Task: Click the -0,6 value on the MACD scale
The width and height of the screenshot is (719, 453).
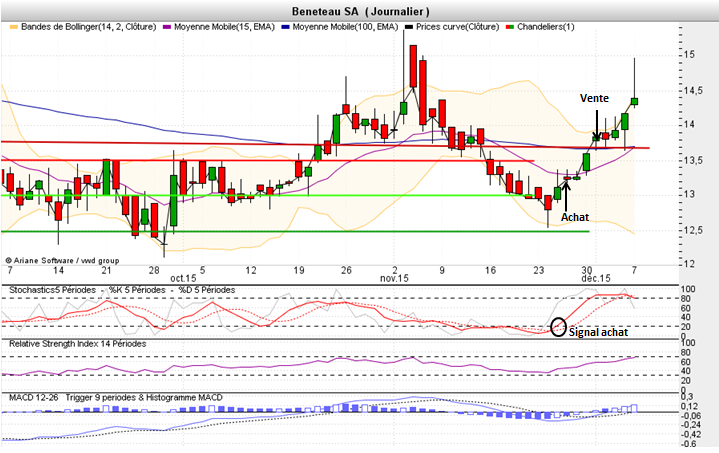Action: [690, 444]
